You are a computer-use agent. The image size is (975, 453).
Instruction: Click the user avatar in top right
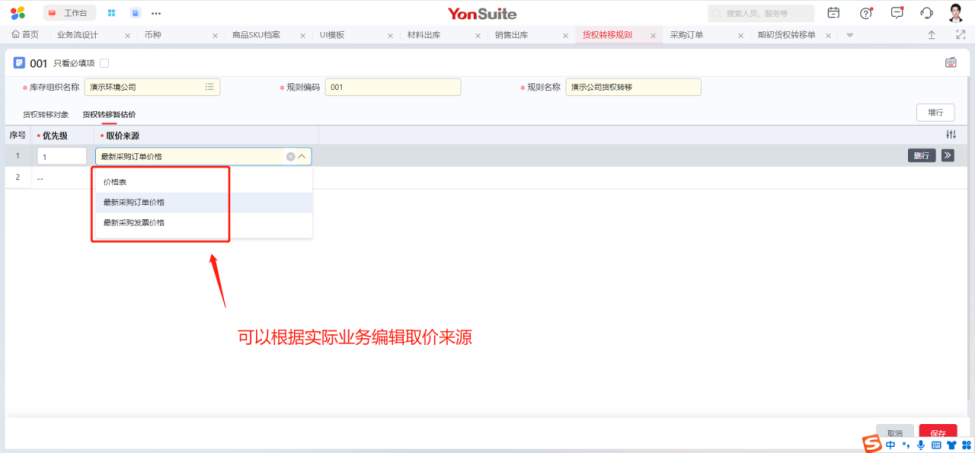[x=956, y=13]
